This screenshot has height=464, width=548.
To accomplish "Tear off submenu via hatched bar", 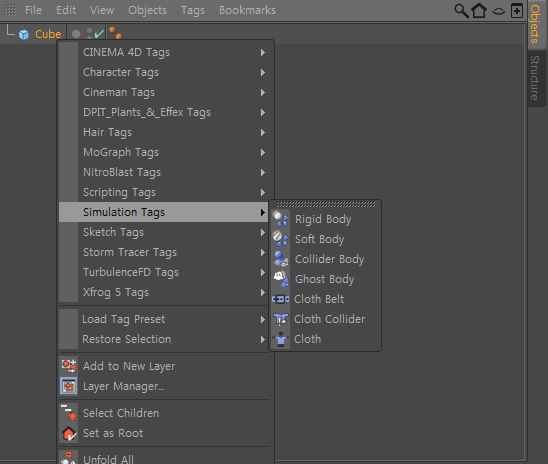I will (325, 204).
